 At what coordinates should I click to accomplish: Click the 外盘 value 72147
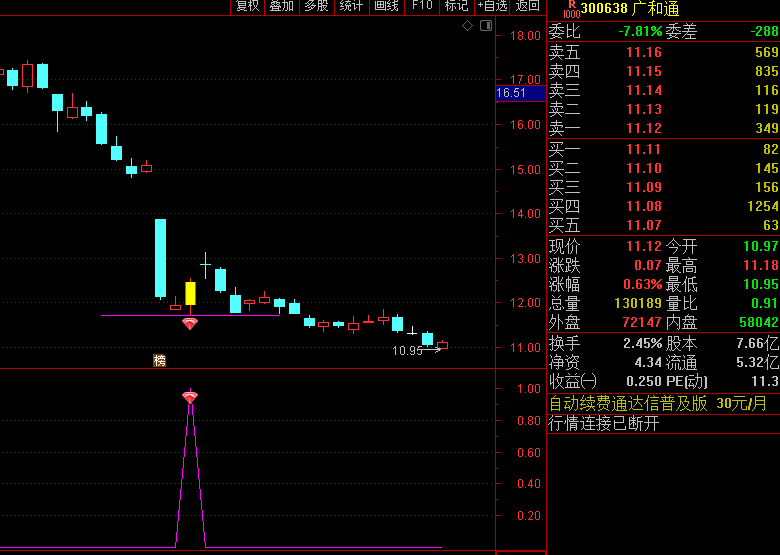[643, 322]
